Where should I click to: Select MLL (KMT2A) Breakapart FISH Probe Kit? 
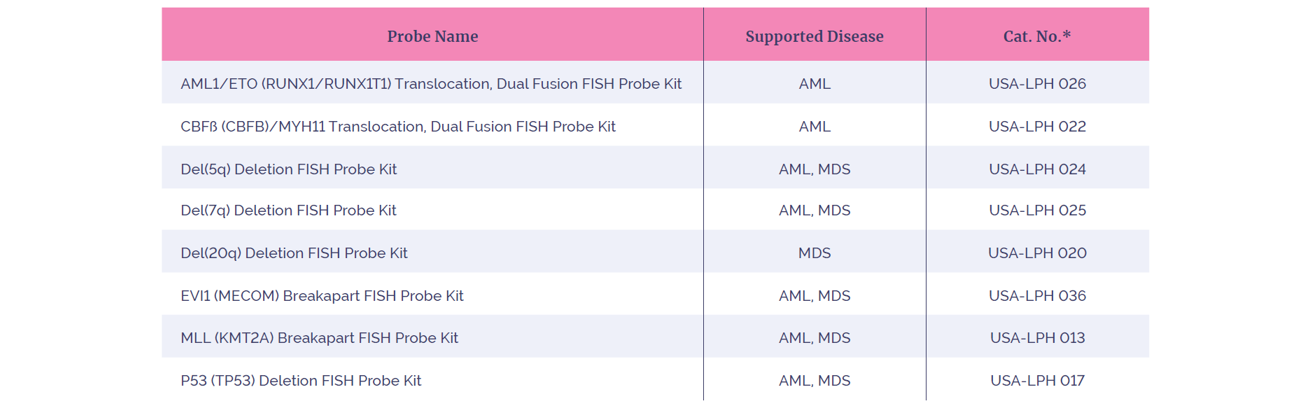point(319,338)
